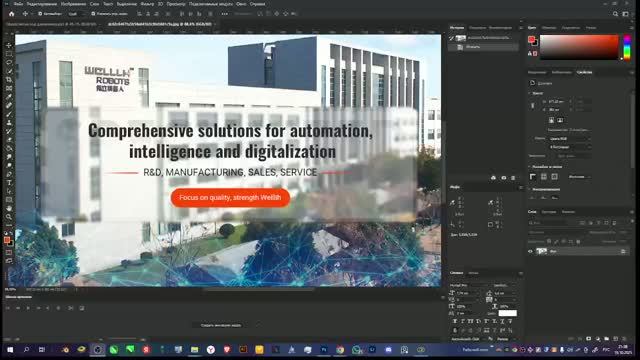This screenshot has width=640, height=360.
Task: Switch to first document tab
Action: pyautogui.click(x=51, y=24)
